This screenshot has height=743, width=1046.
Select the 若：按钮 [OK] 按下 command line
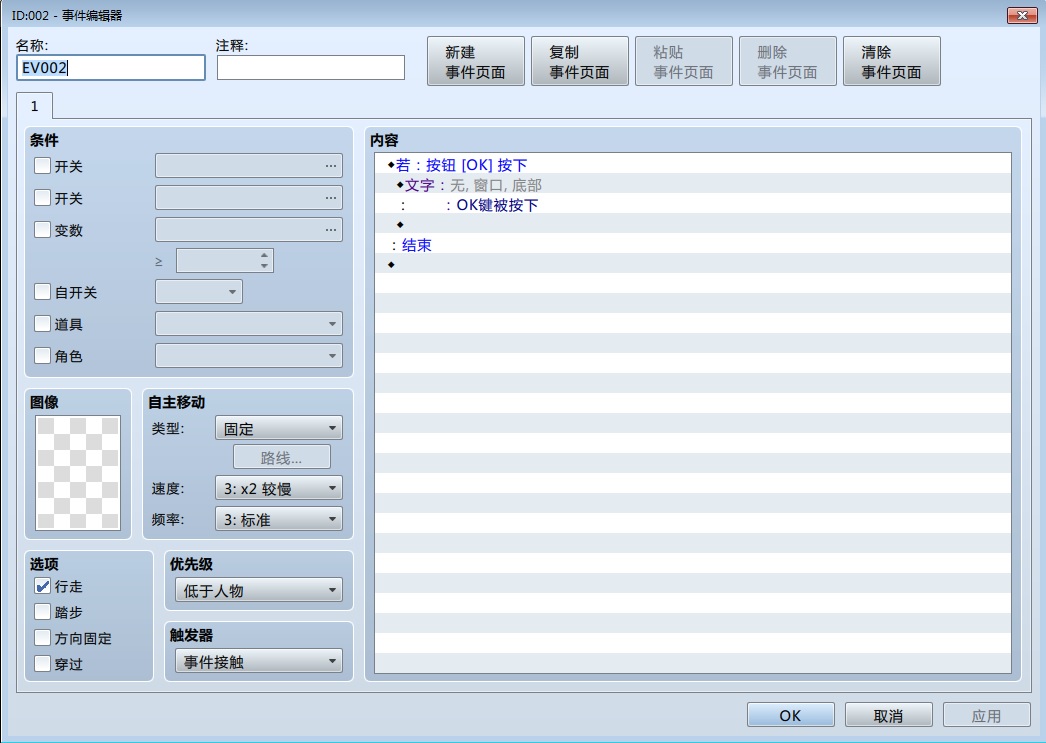coord(692,165)
